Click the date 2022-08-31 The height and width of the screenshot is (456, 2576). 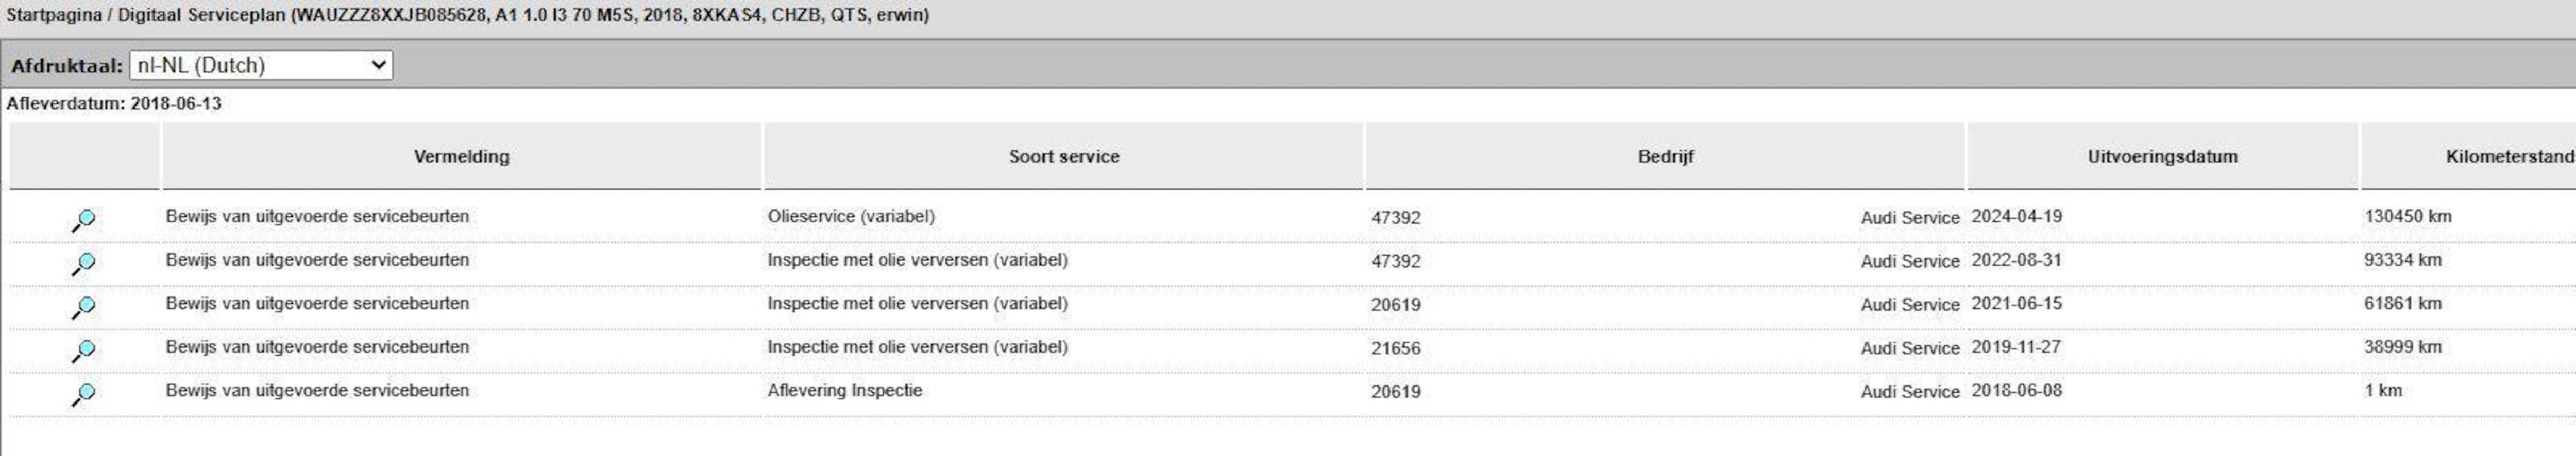(2016, 260)
